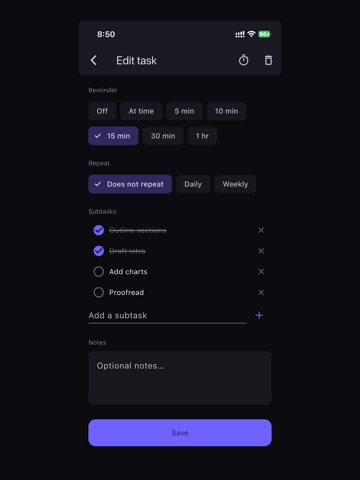Set repeat to Daily
This screenshot has width=360, height=480.
[193, 184]
